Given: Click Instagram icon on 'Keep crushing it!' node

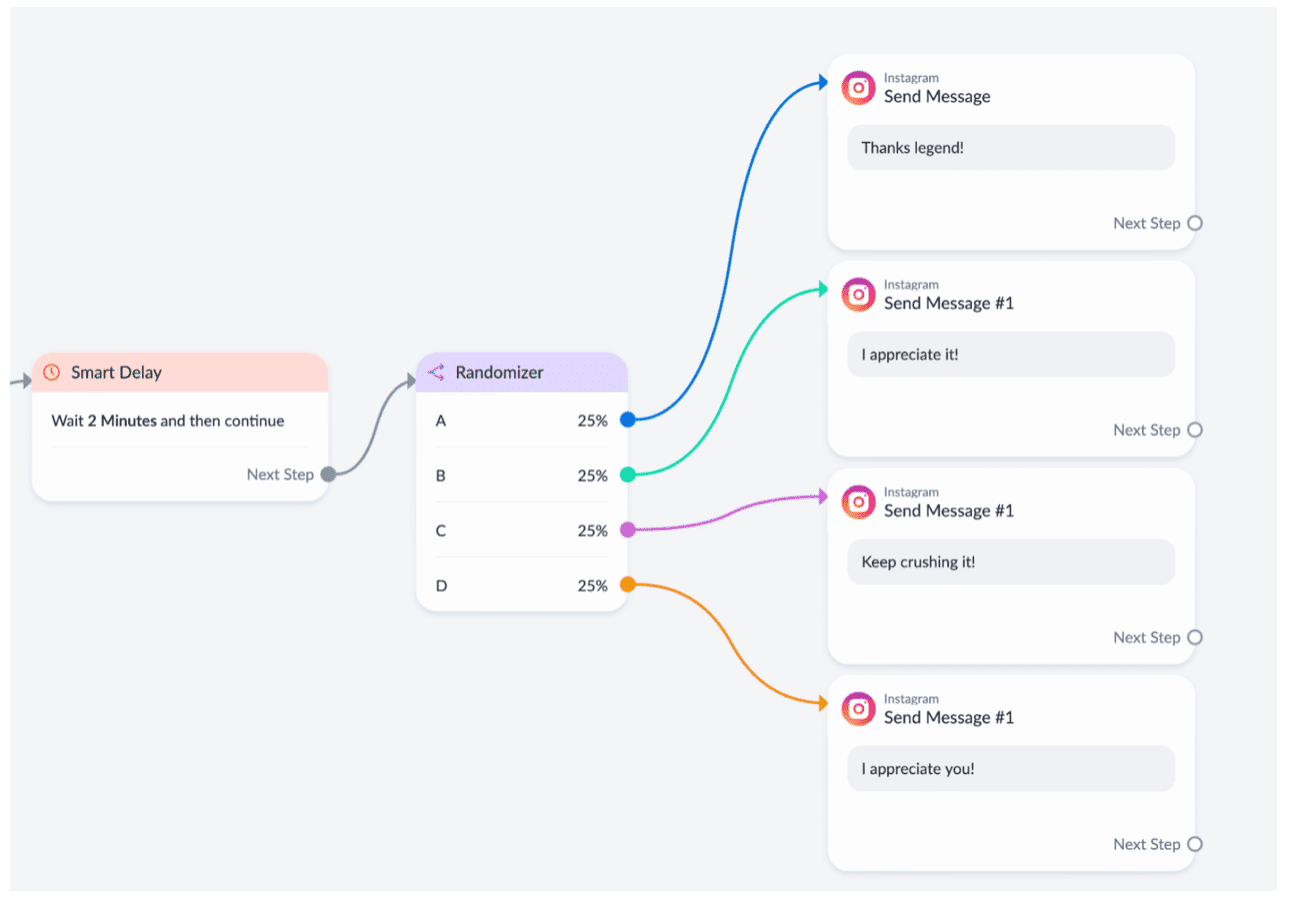Looking at the screenshot, I should tap(858, 502).
